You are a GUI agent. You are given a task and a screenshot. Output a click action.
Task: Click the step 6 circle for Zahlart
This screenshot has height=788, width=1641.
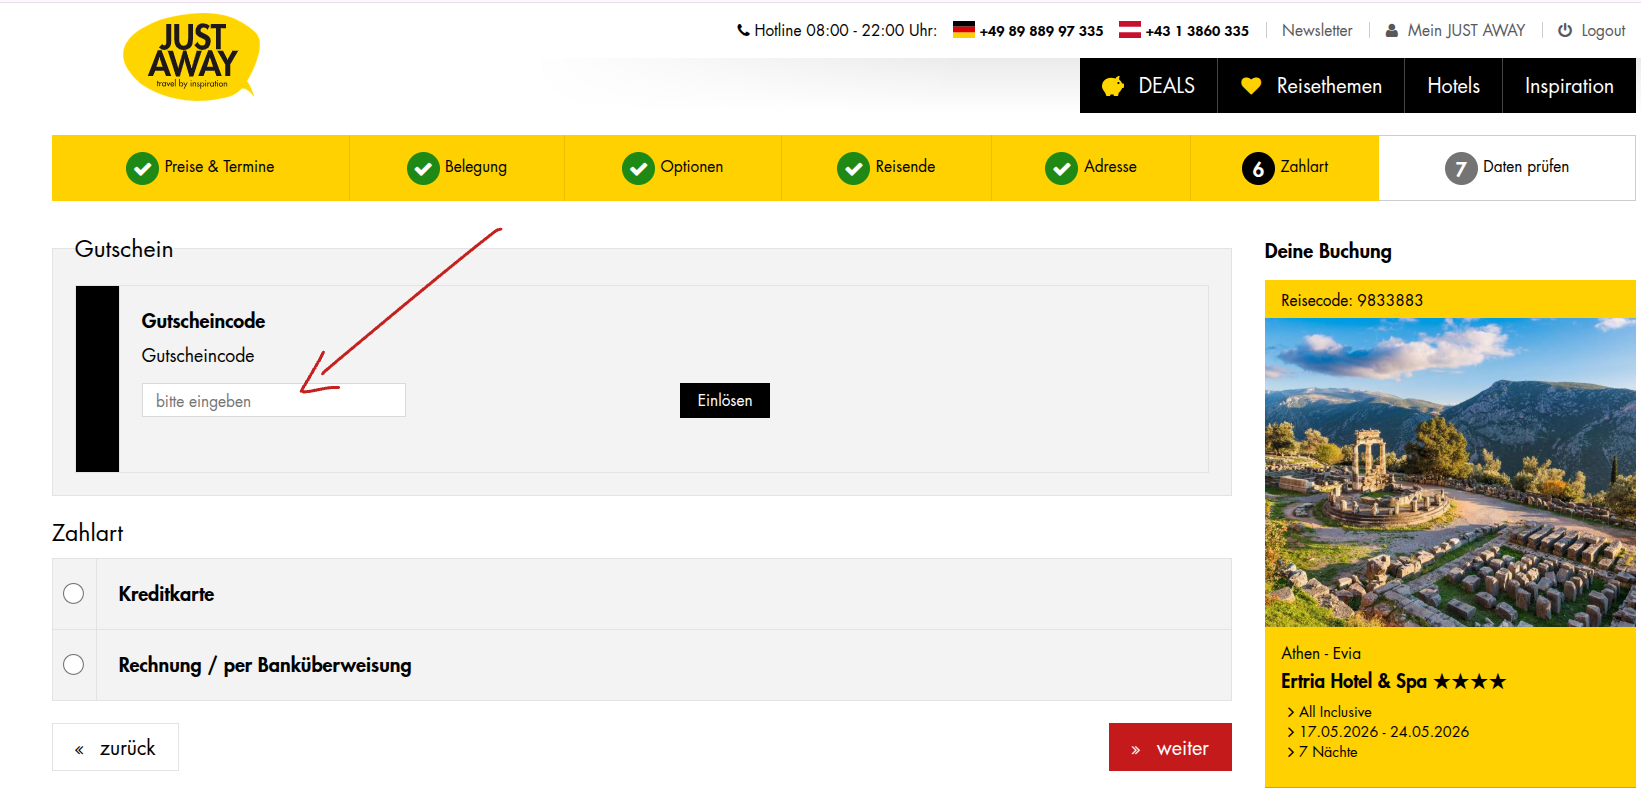[1258, 168]
